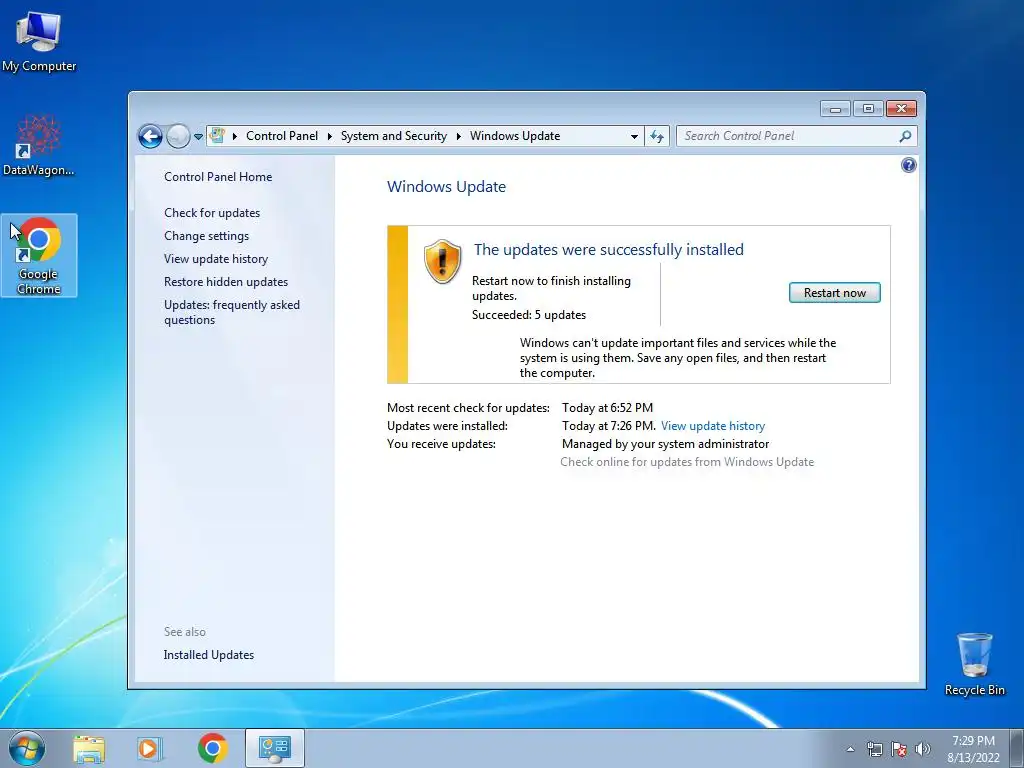This screenshot has height=768, width=1024.
Task: Maximize the Windows Update window
Action: point(868,108)
